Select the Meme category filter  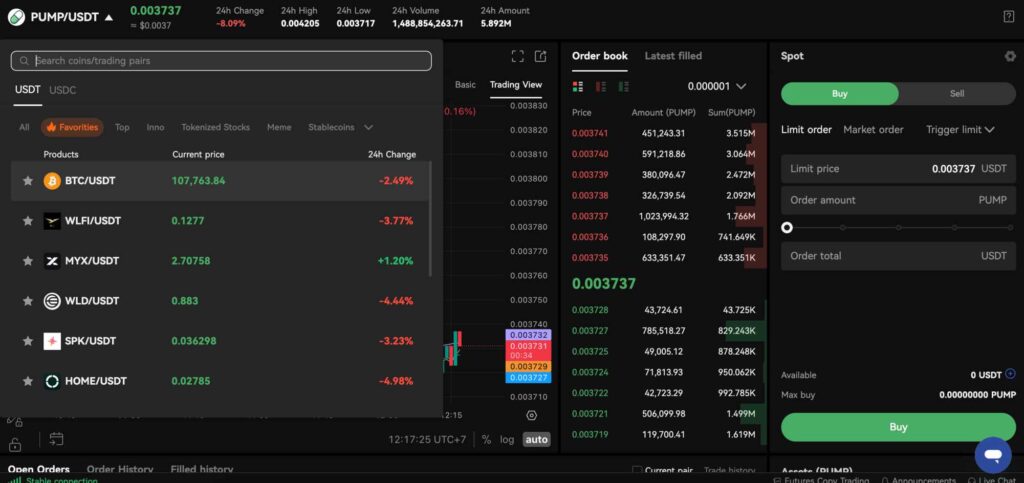pos(279,127)
